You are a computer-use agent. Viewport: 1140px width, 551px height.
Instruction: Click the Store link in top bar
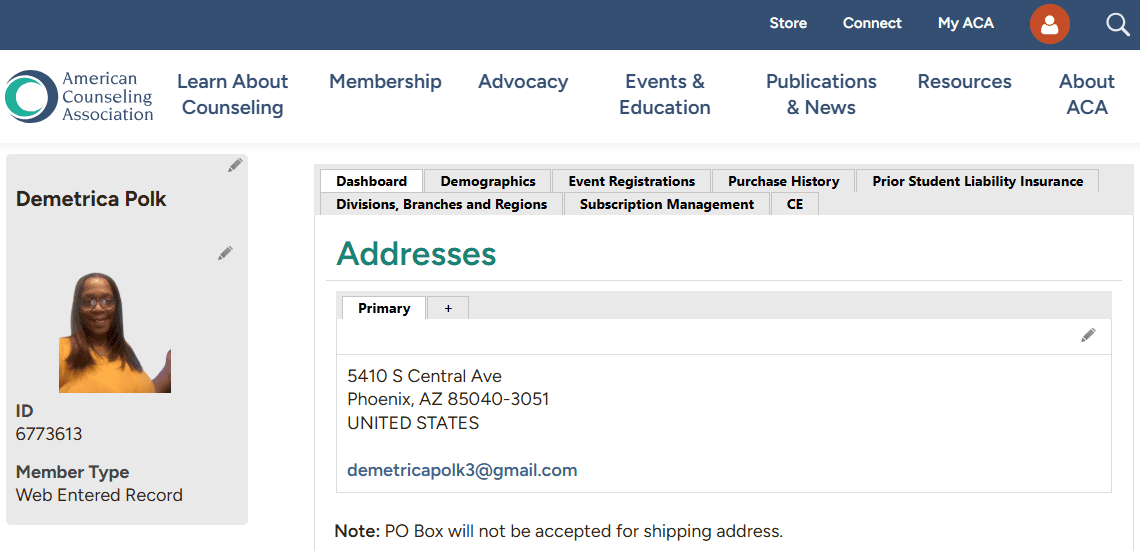[x=788, y=23]
